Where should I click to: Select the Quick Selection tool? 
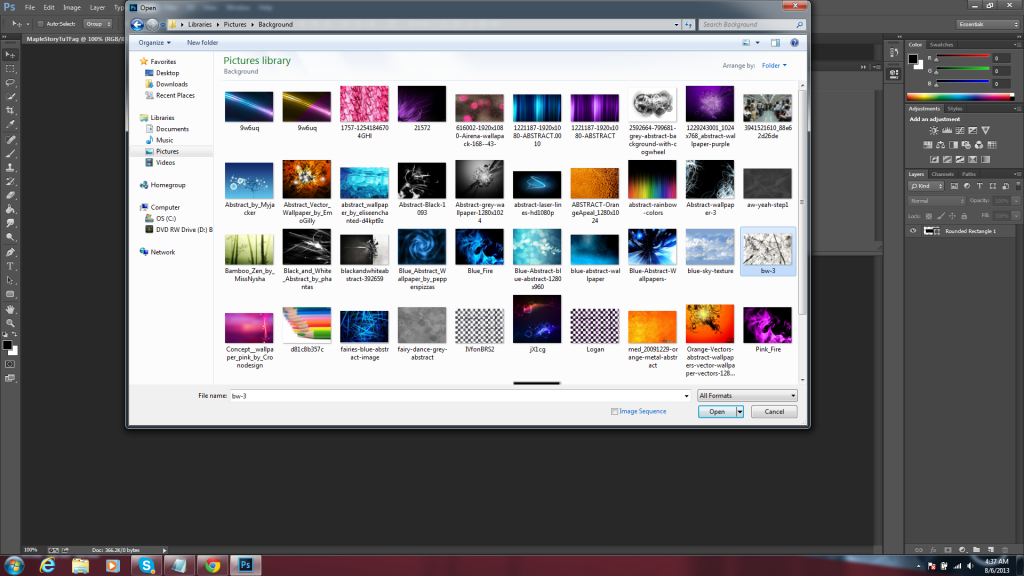(10, 97)
